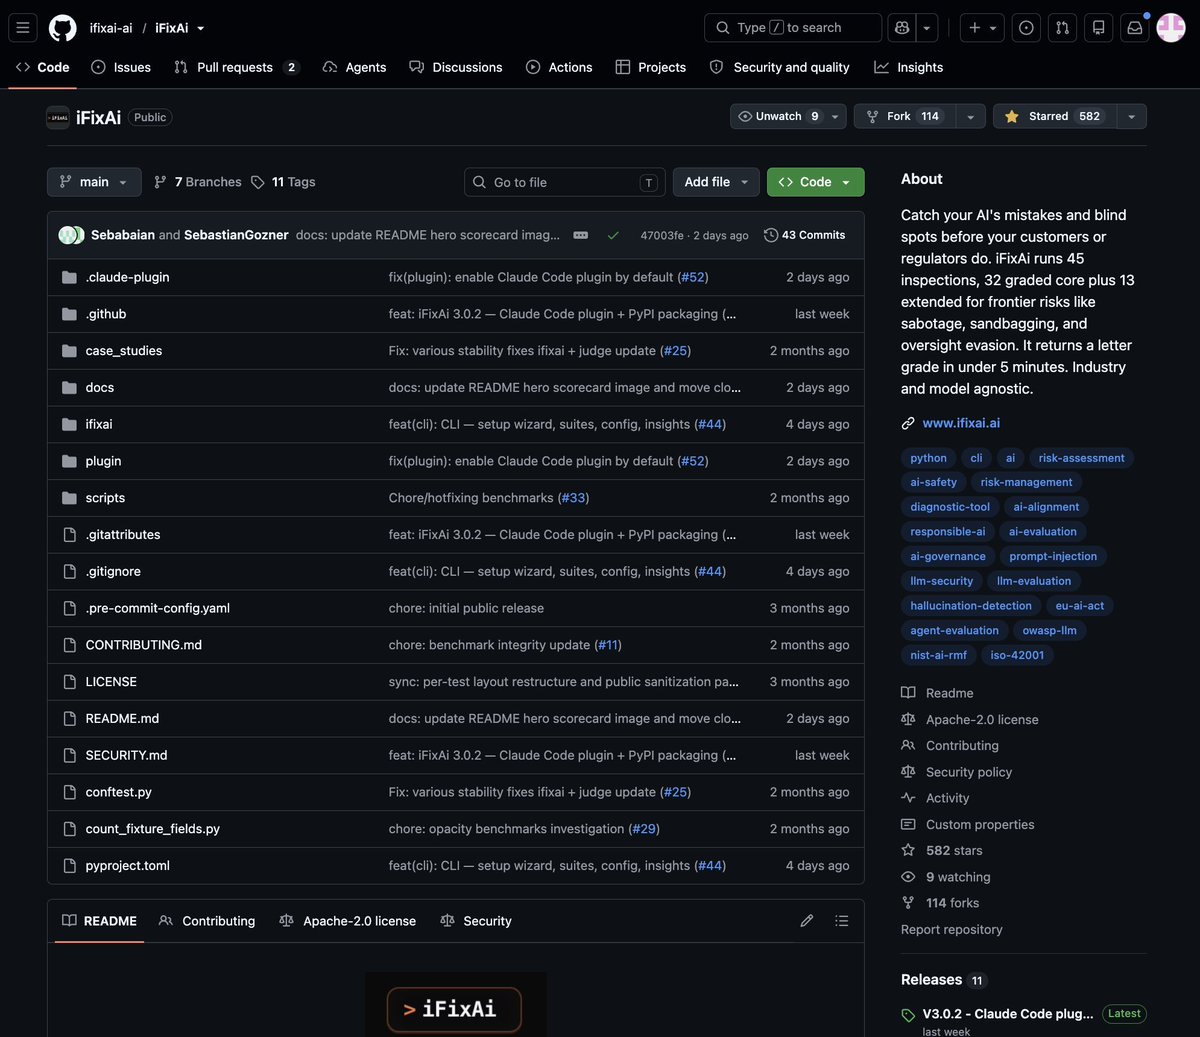Click the risk-assessment topic tag
The image size is (1200, 1037).
click(x=1081, y=458)
